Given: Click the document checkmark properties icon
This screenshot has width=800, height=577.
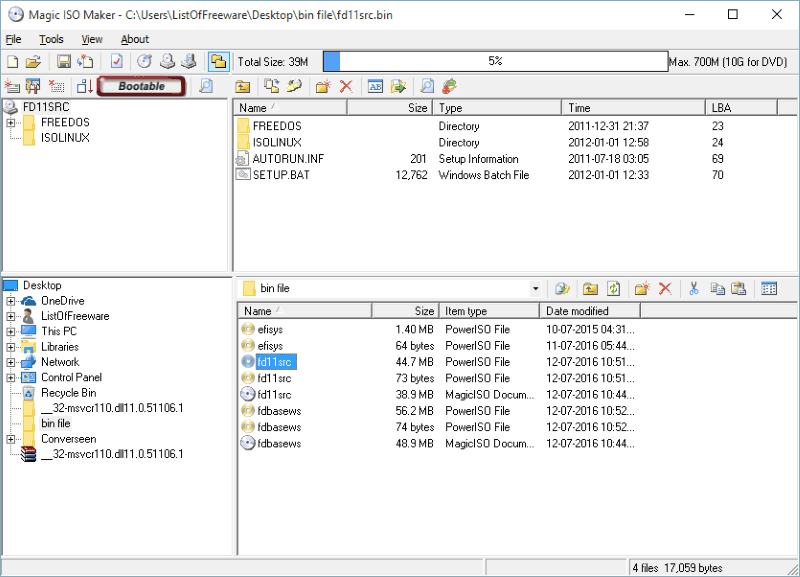Looking at the screenshot, I should coord(117,62).
